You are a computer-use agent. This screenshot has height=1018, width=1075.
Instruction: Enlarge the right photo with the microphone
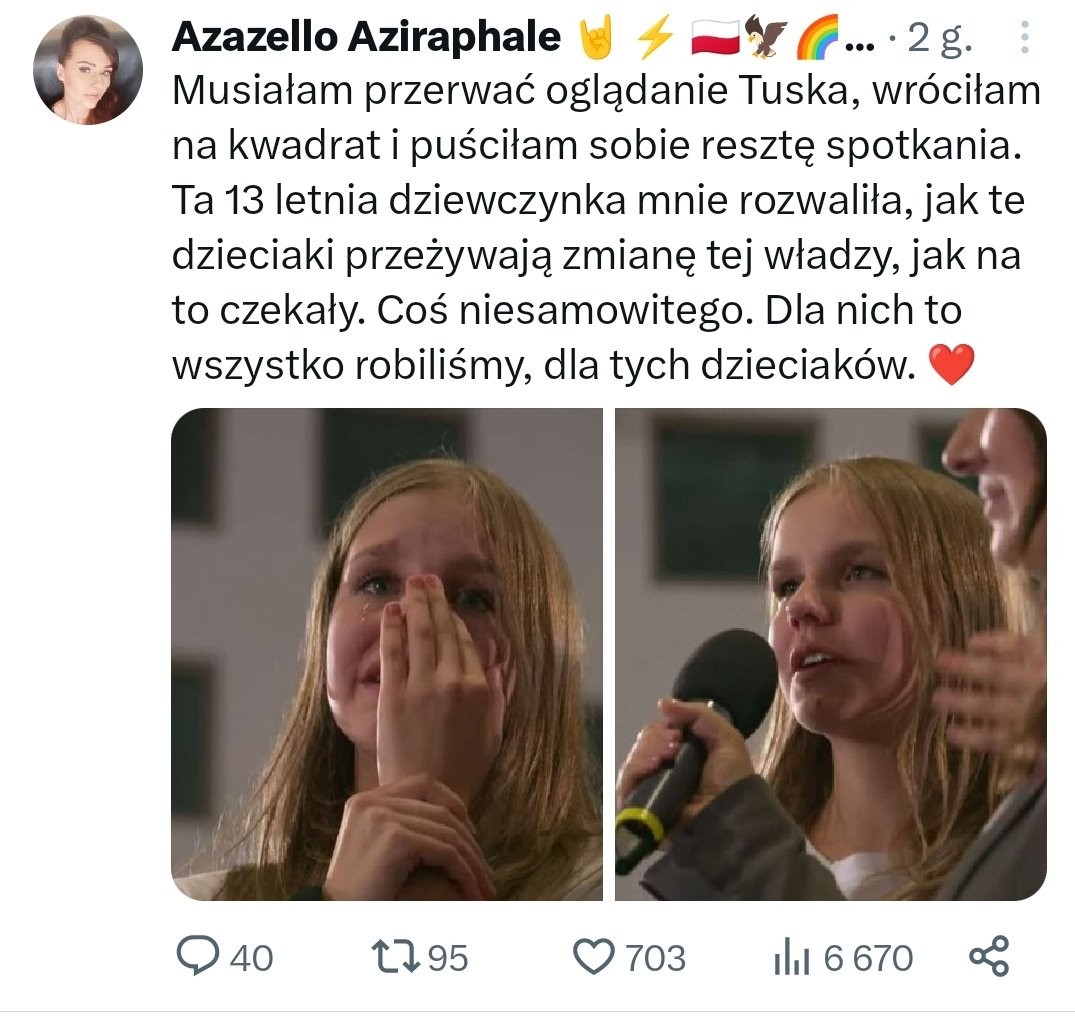pos(830,654)
